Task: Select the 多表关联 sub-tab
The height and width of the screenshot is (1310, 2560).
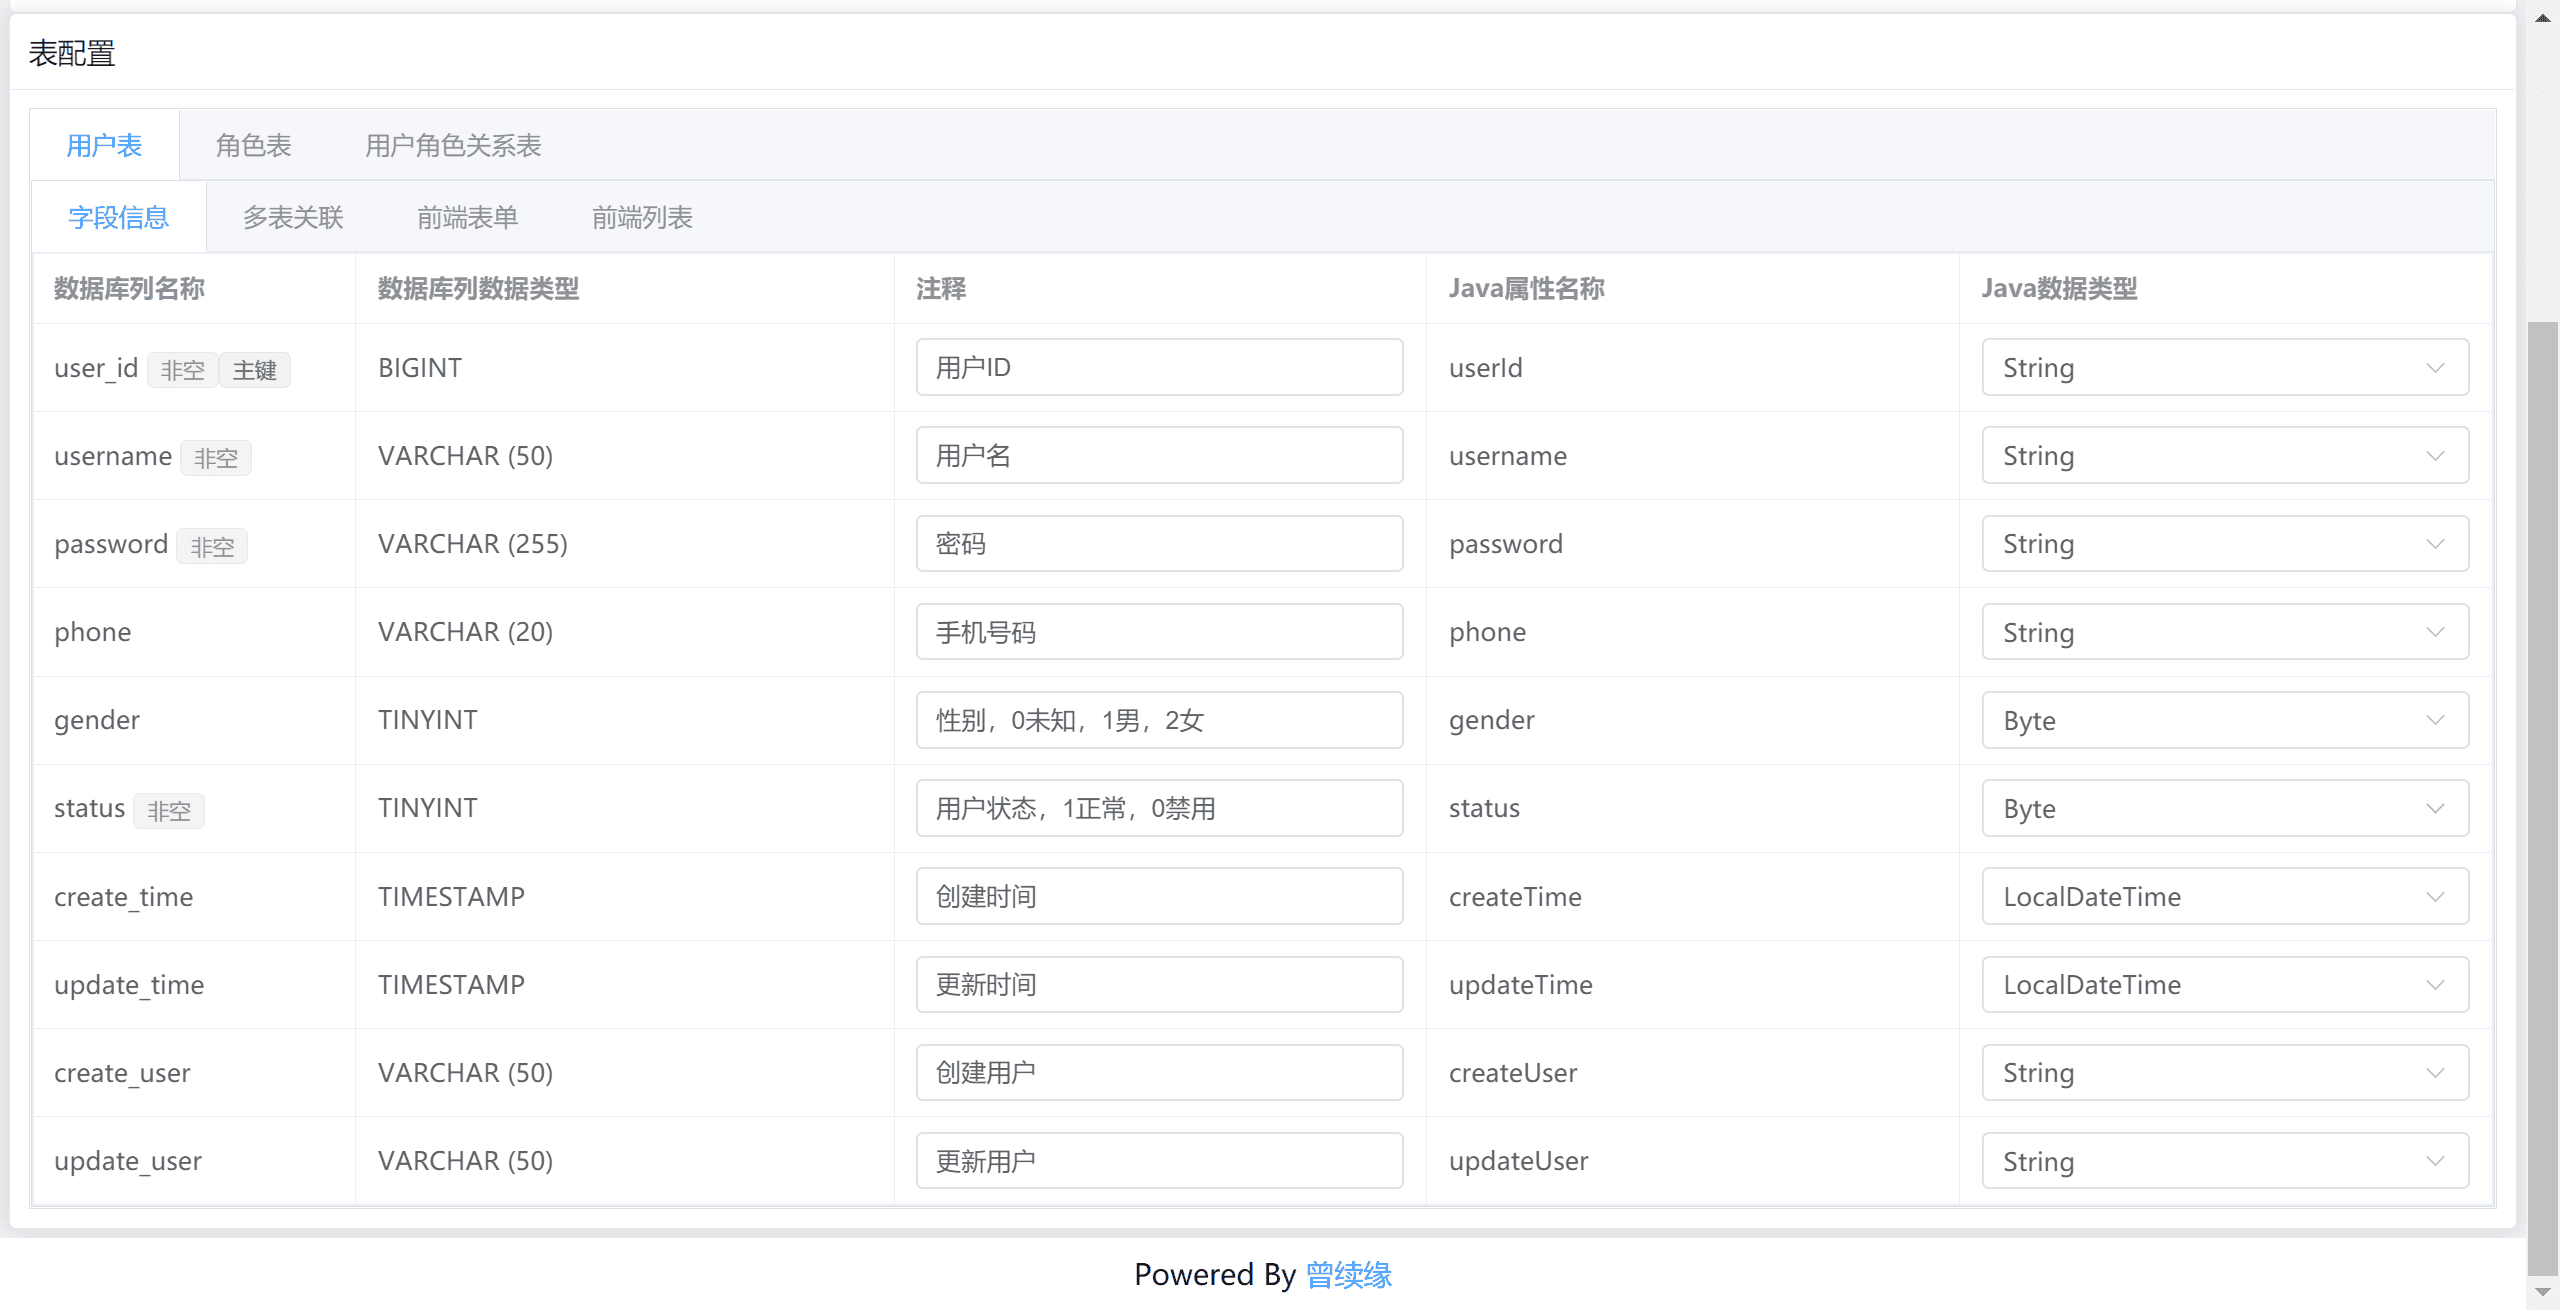Action: (x=293, y=218)
